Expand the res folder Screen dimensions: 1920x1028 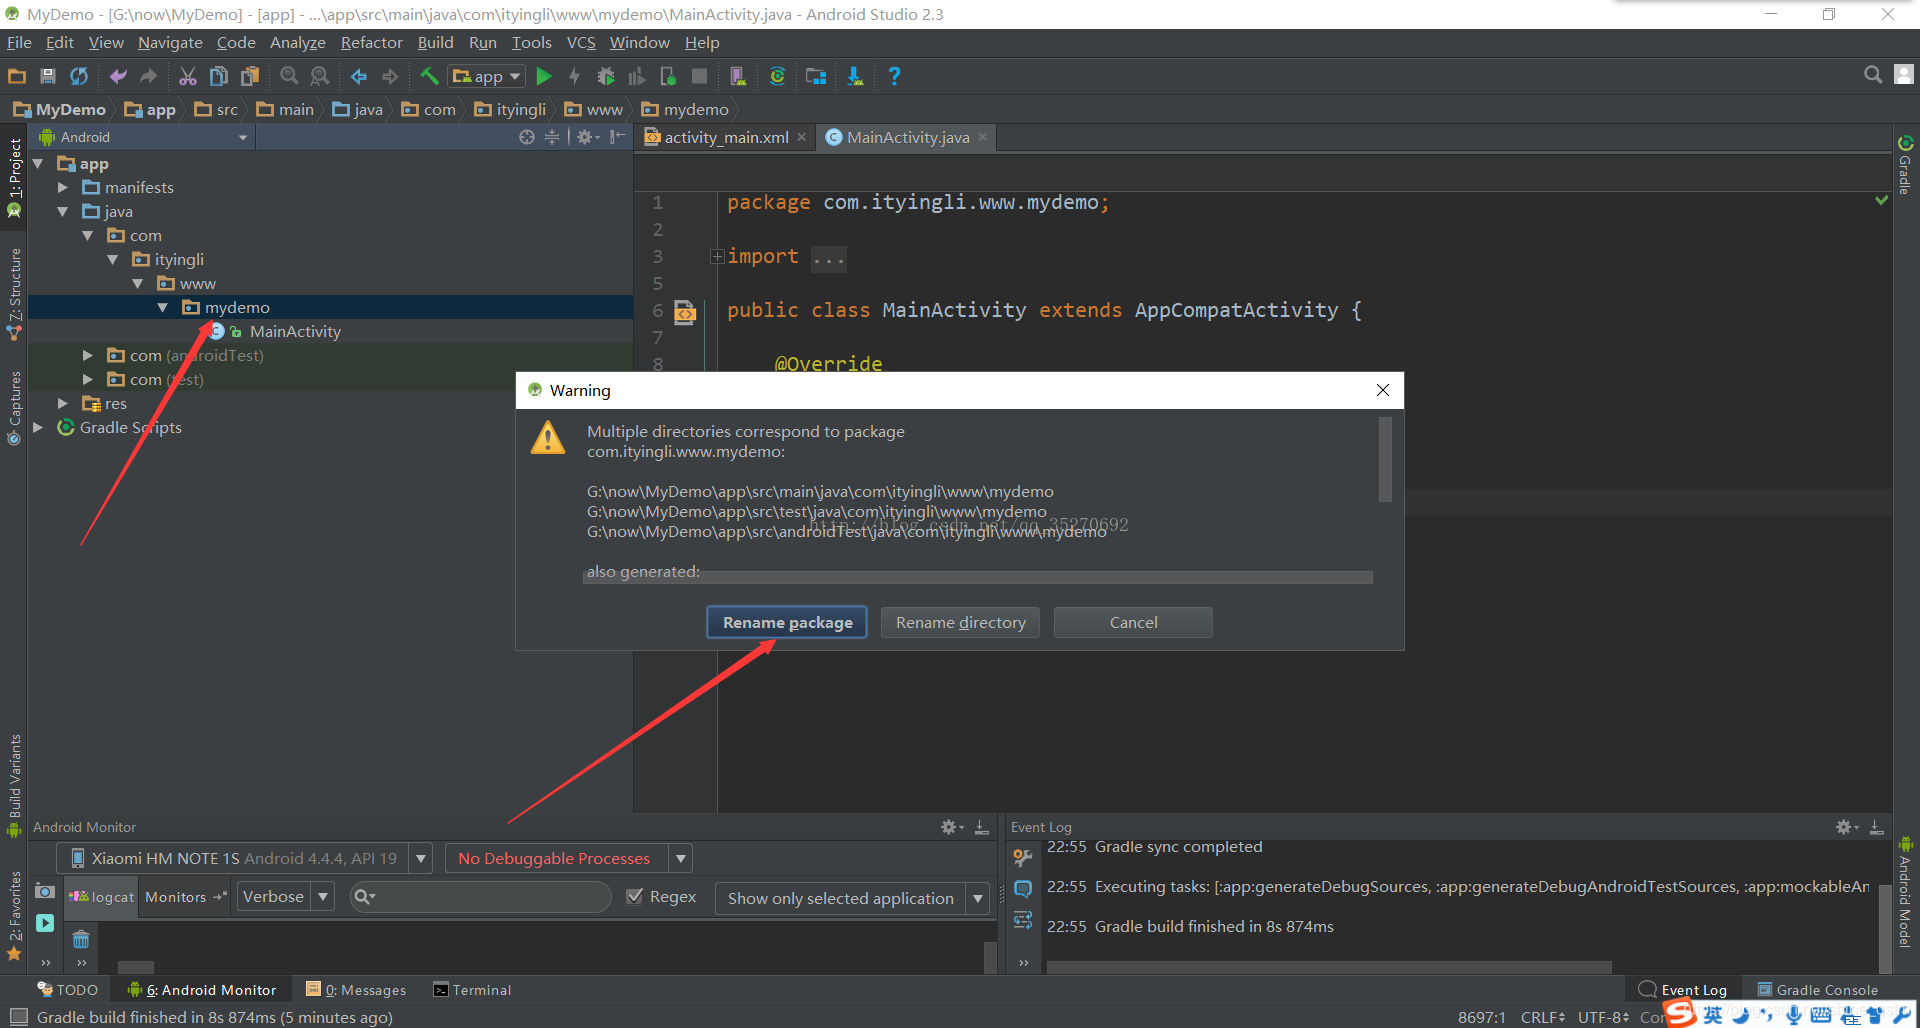click(x=63, y=403)
